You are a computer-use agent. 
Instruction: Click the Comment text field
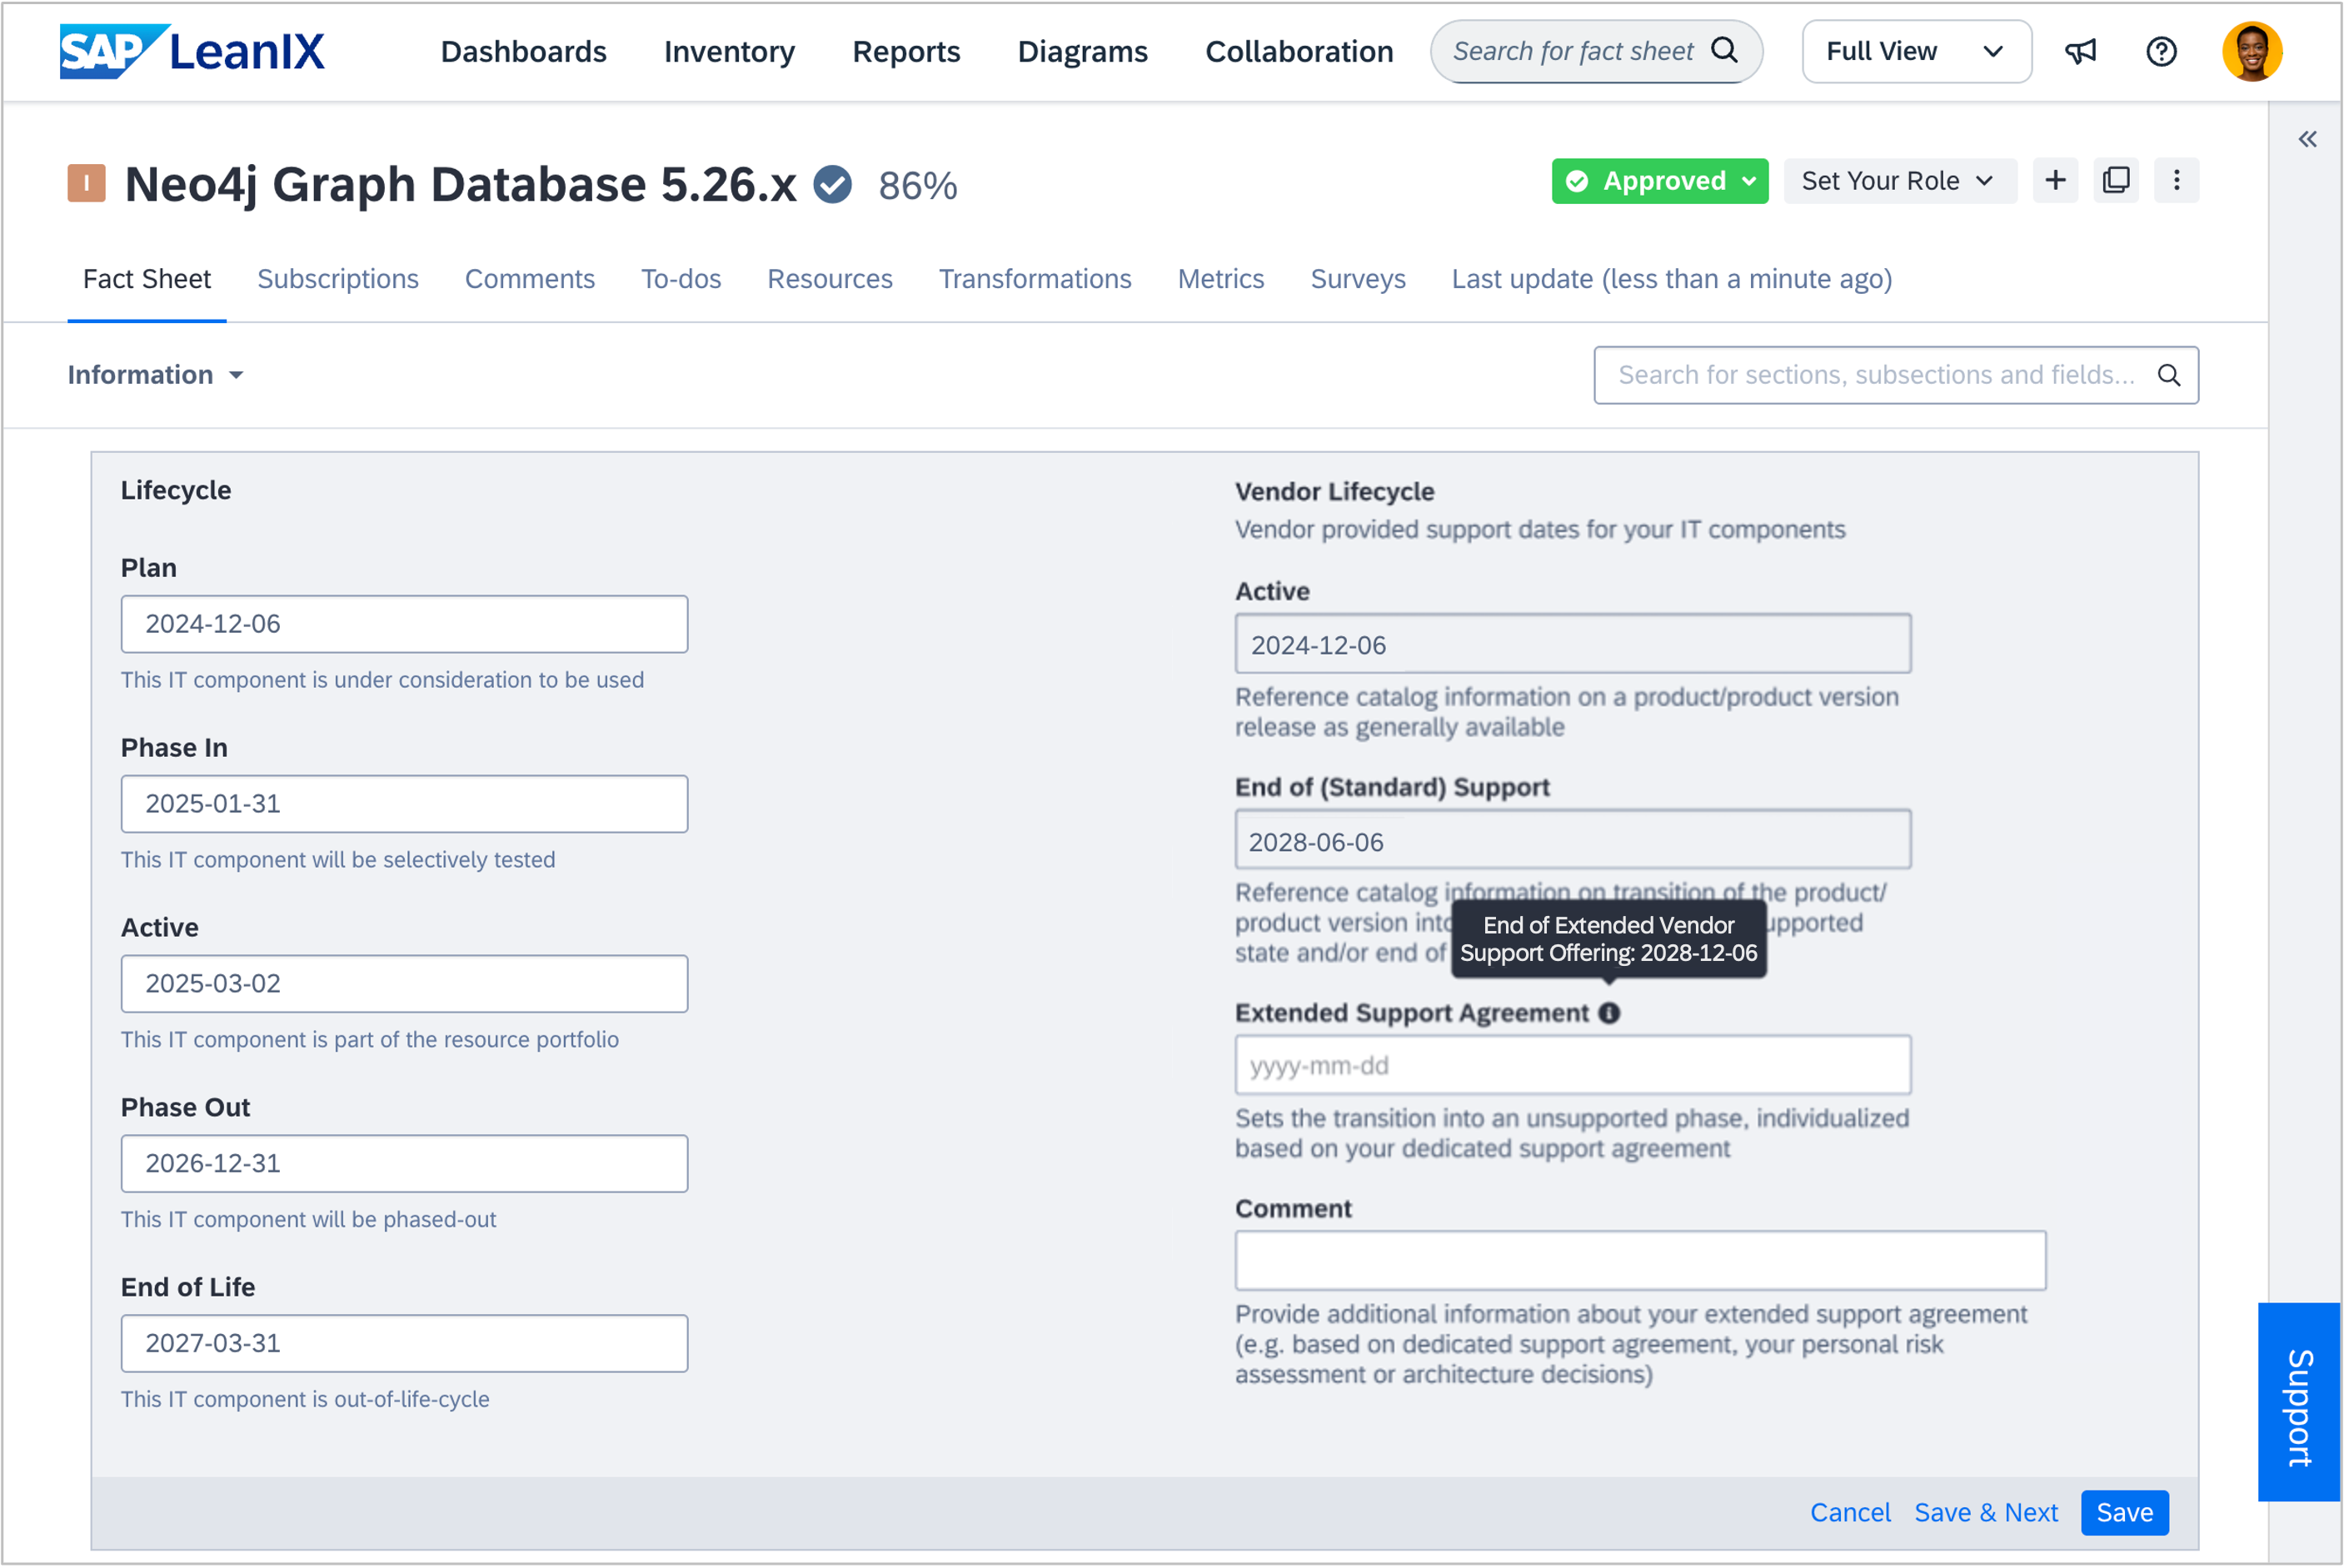1640,1261
